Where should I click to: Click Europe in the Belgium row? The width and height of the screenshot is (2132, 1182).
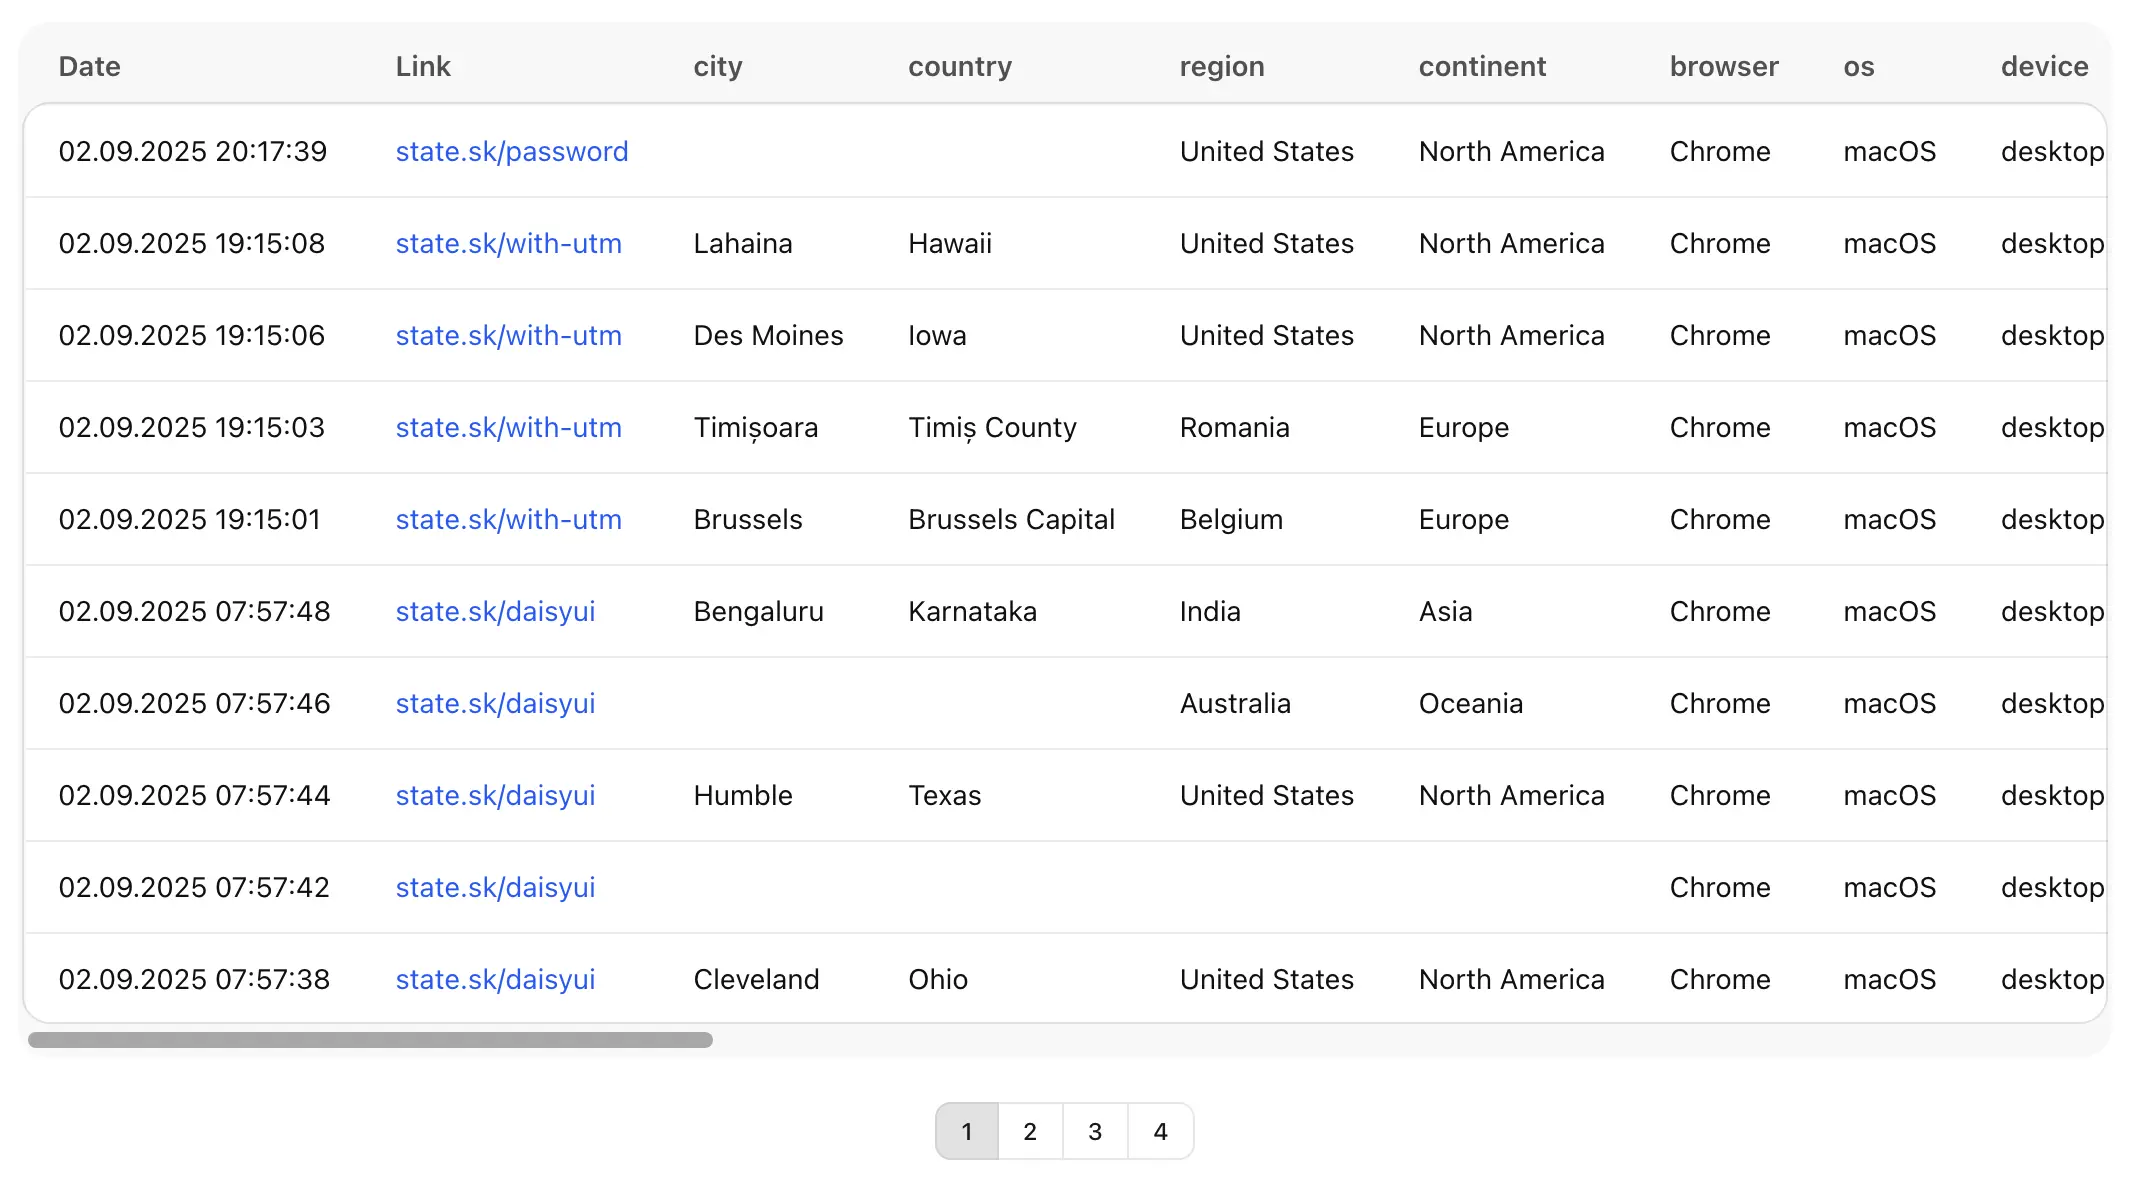tap(1464, 519)
